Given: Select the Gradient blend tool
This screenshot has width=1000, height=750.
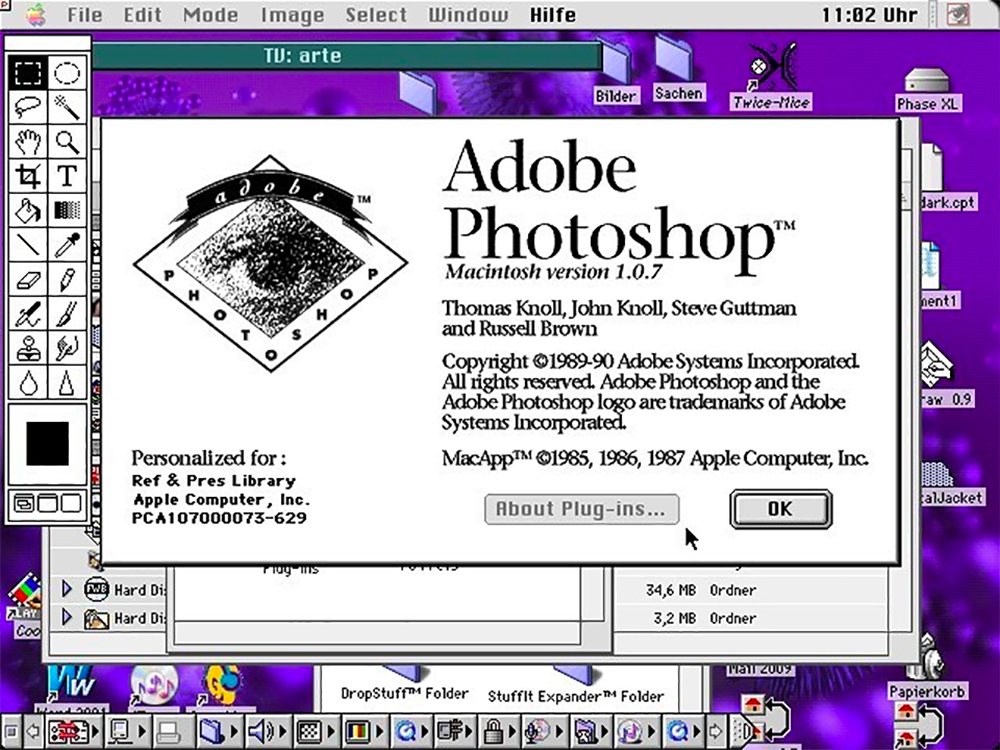Looking at the screenshot, I should coord(67,210).
